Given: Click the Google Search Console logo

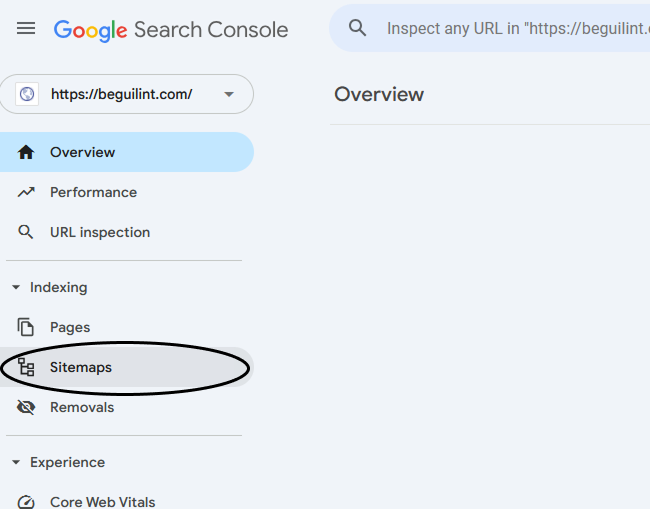Looking at the screenshot, I should click(x=171, y=30).
